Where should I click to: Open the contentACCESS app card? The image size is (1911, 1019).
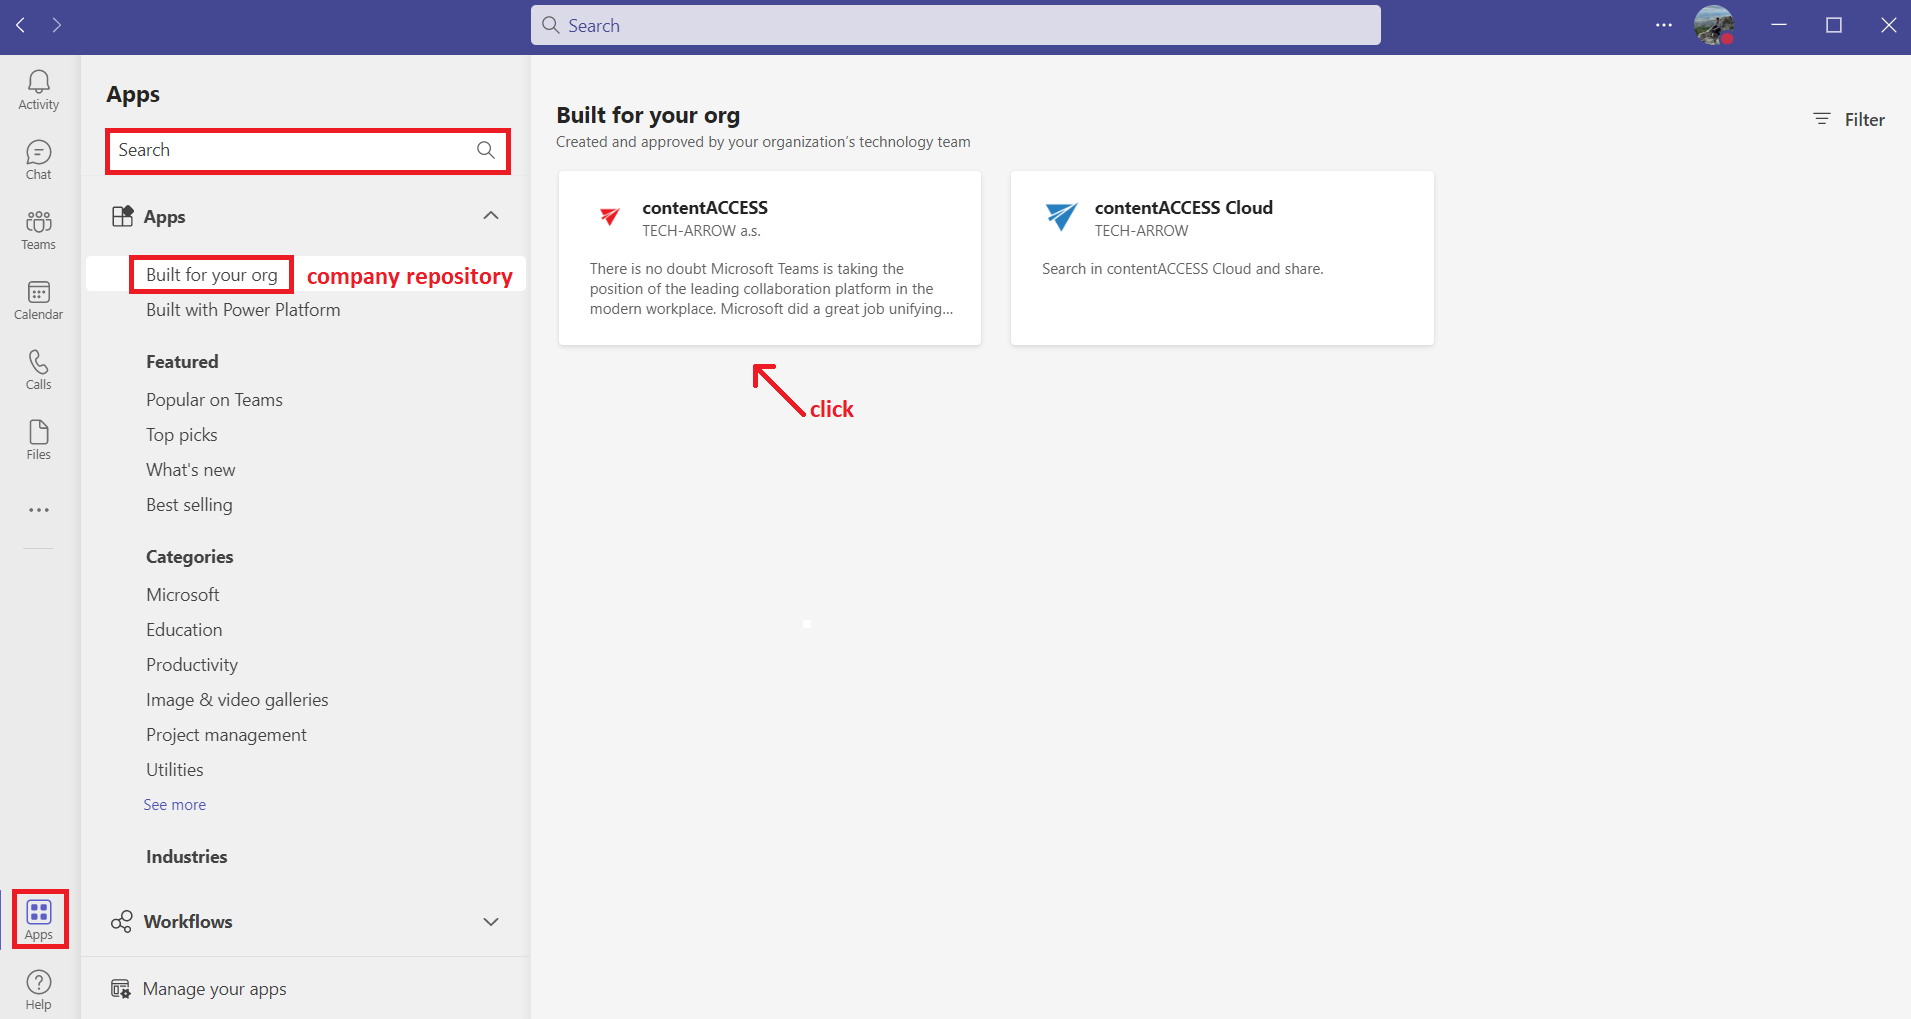click(x=770, y=258)
